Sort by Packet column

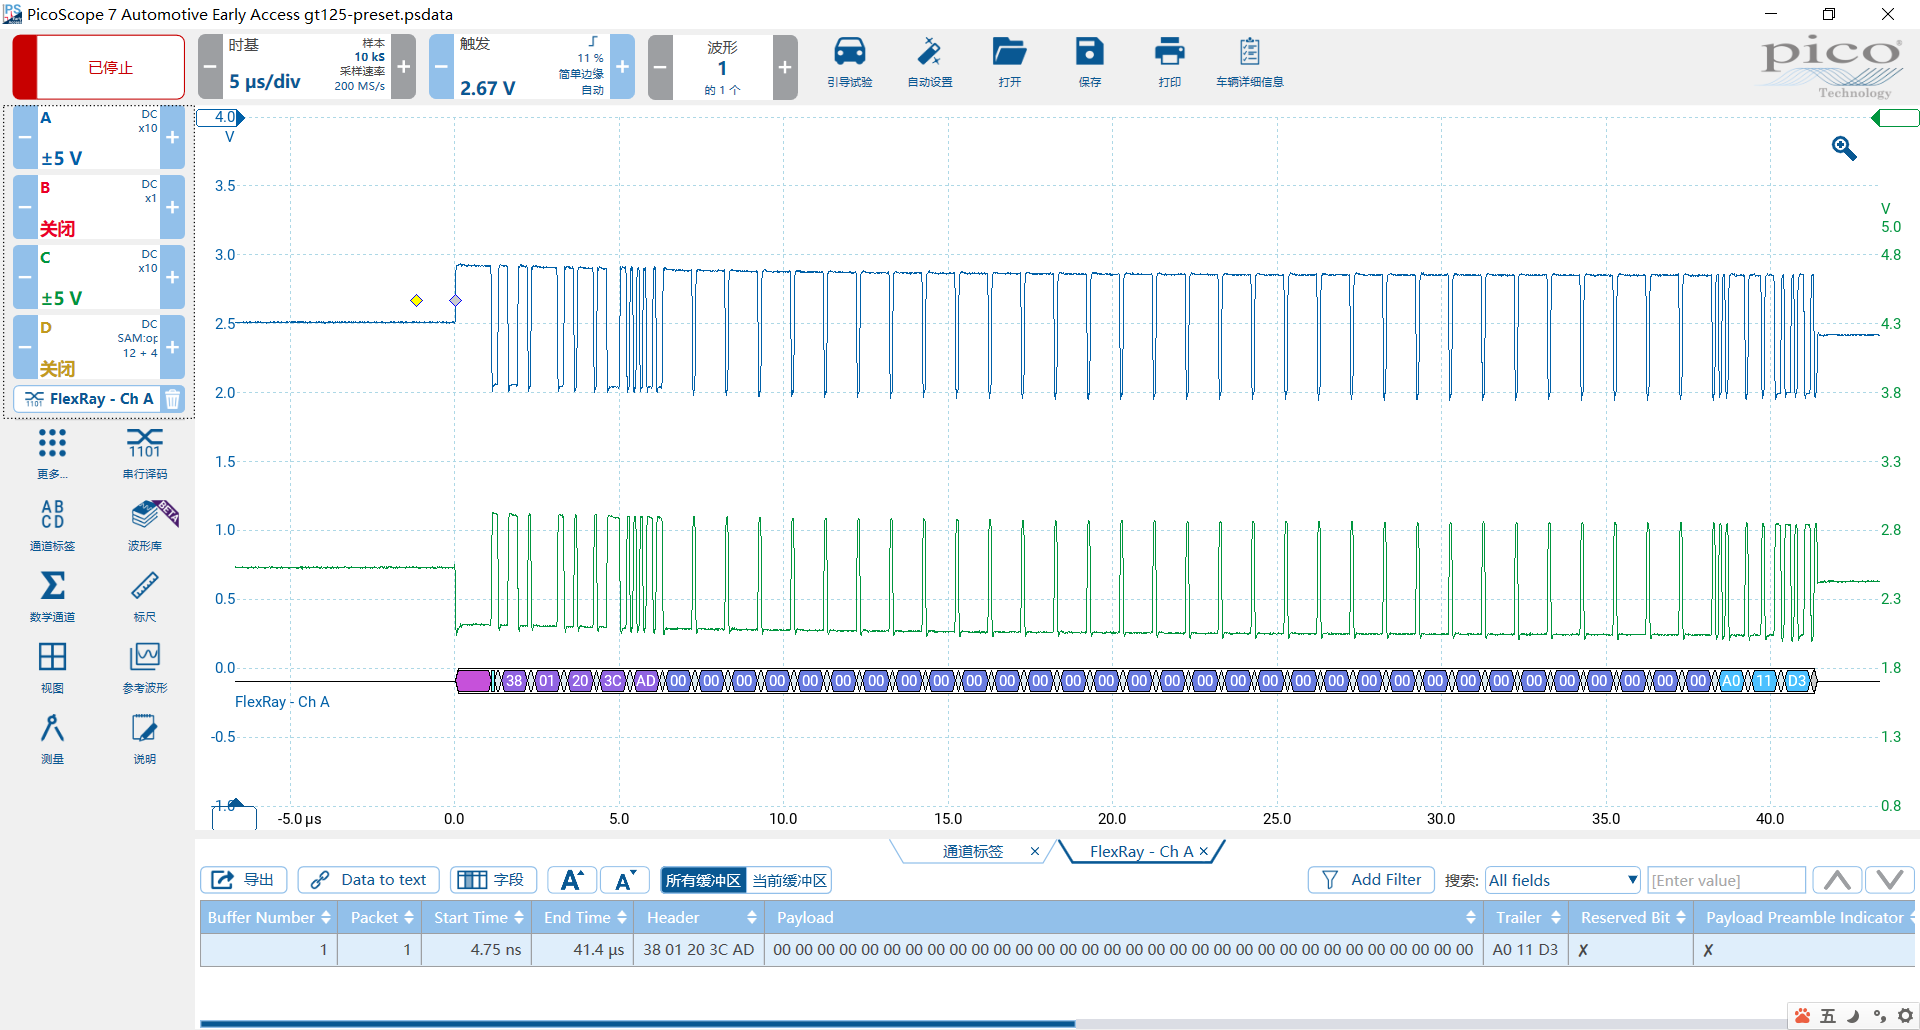pos(379,917)
